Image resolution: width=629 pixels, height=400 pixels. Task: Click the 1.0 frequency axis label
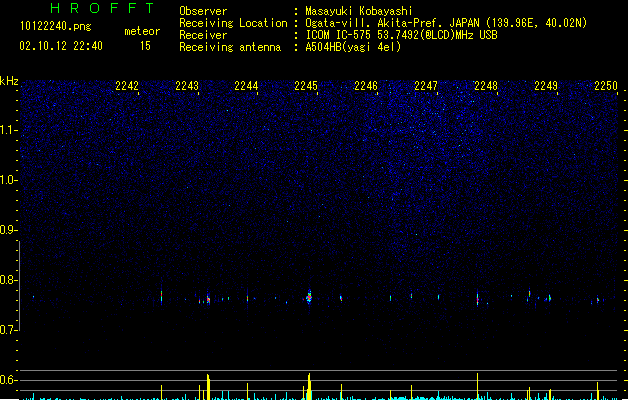click(x=8, y=180)
